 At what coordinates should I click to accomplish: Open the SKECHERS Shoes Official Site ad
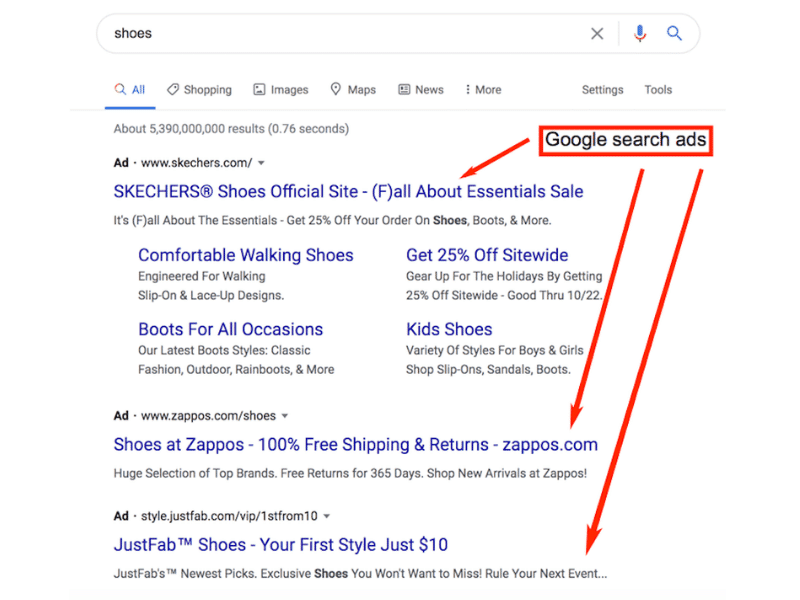click(348, 192)
